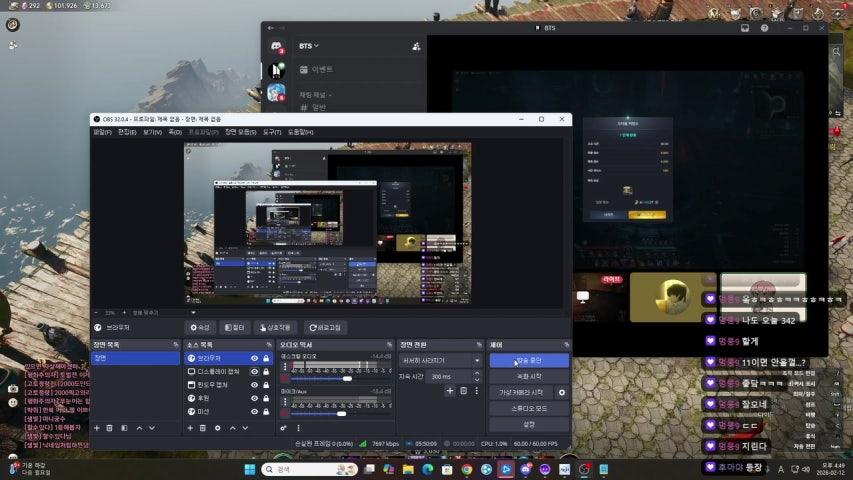Open Discord home icon in BTS window
853x480 pixels.
276,47
